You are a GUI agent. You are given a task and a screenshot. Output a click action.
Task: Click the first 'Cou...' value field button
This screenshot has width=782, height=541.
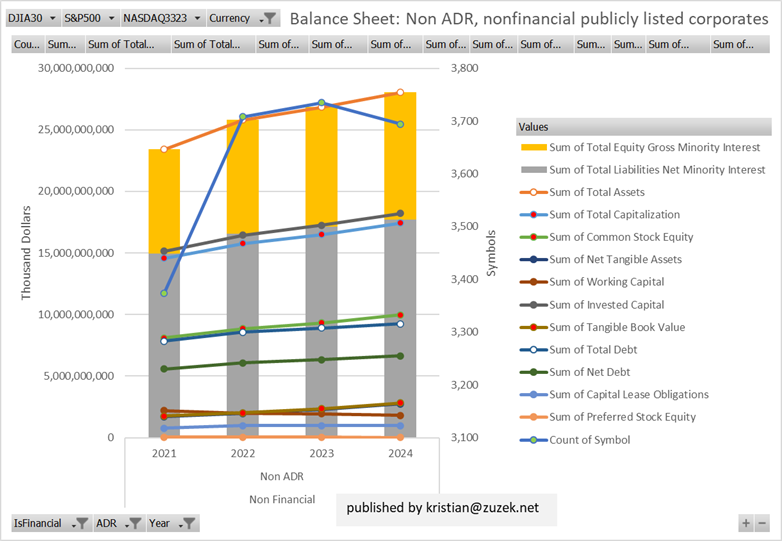[27, 44]
